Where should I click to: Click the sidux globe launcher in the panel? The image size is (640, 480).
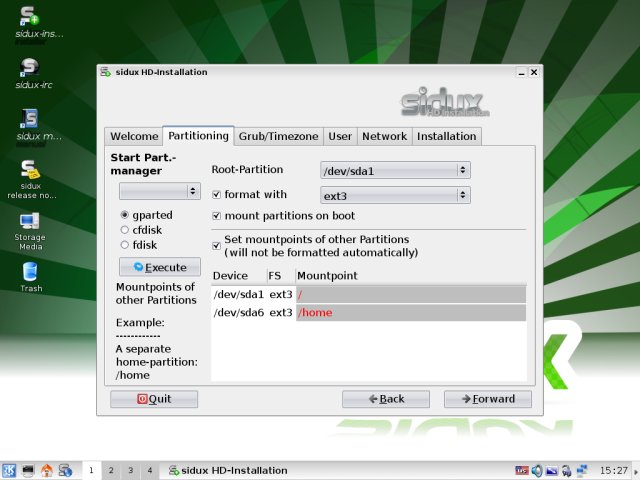65,471
